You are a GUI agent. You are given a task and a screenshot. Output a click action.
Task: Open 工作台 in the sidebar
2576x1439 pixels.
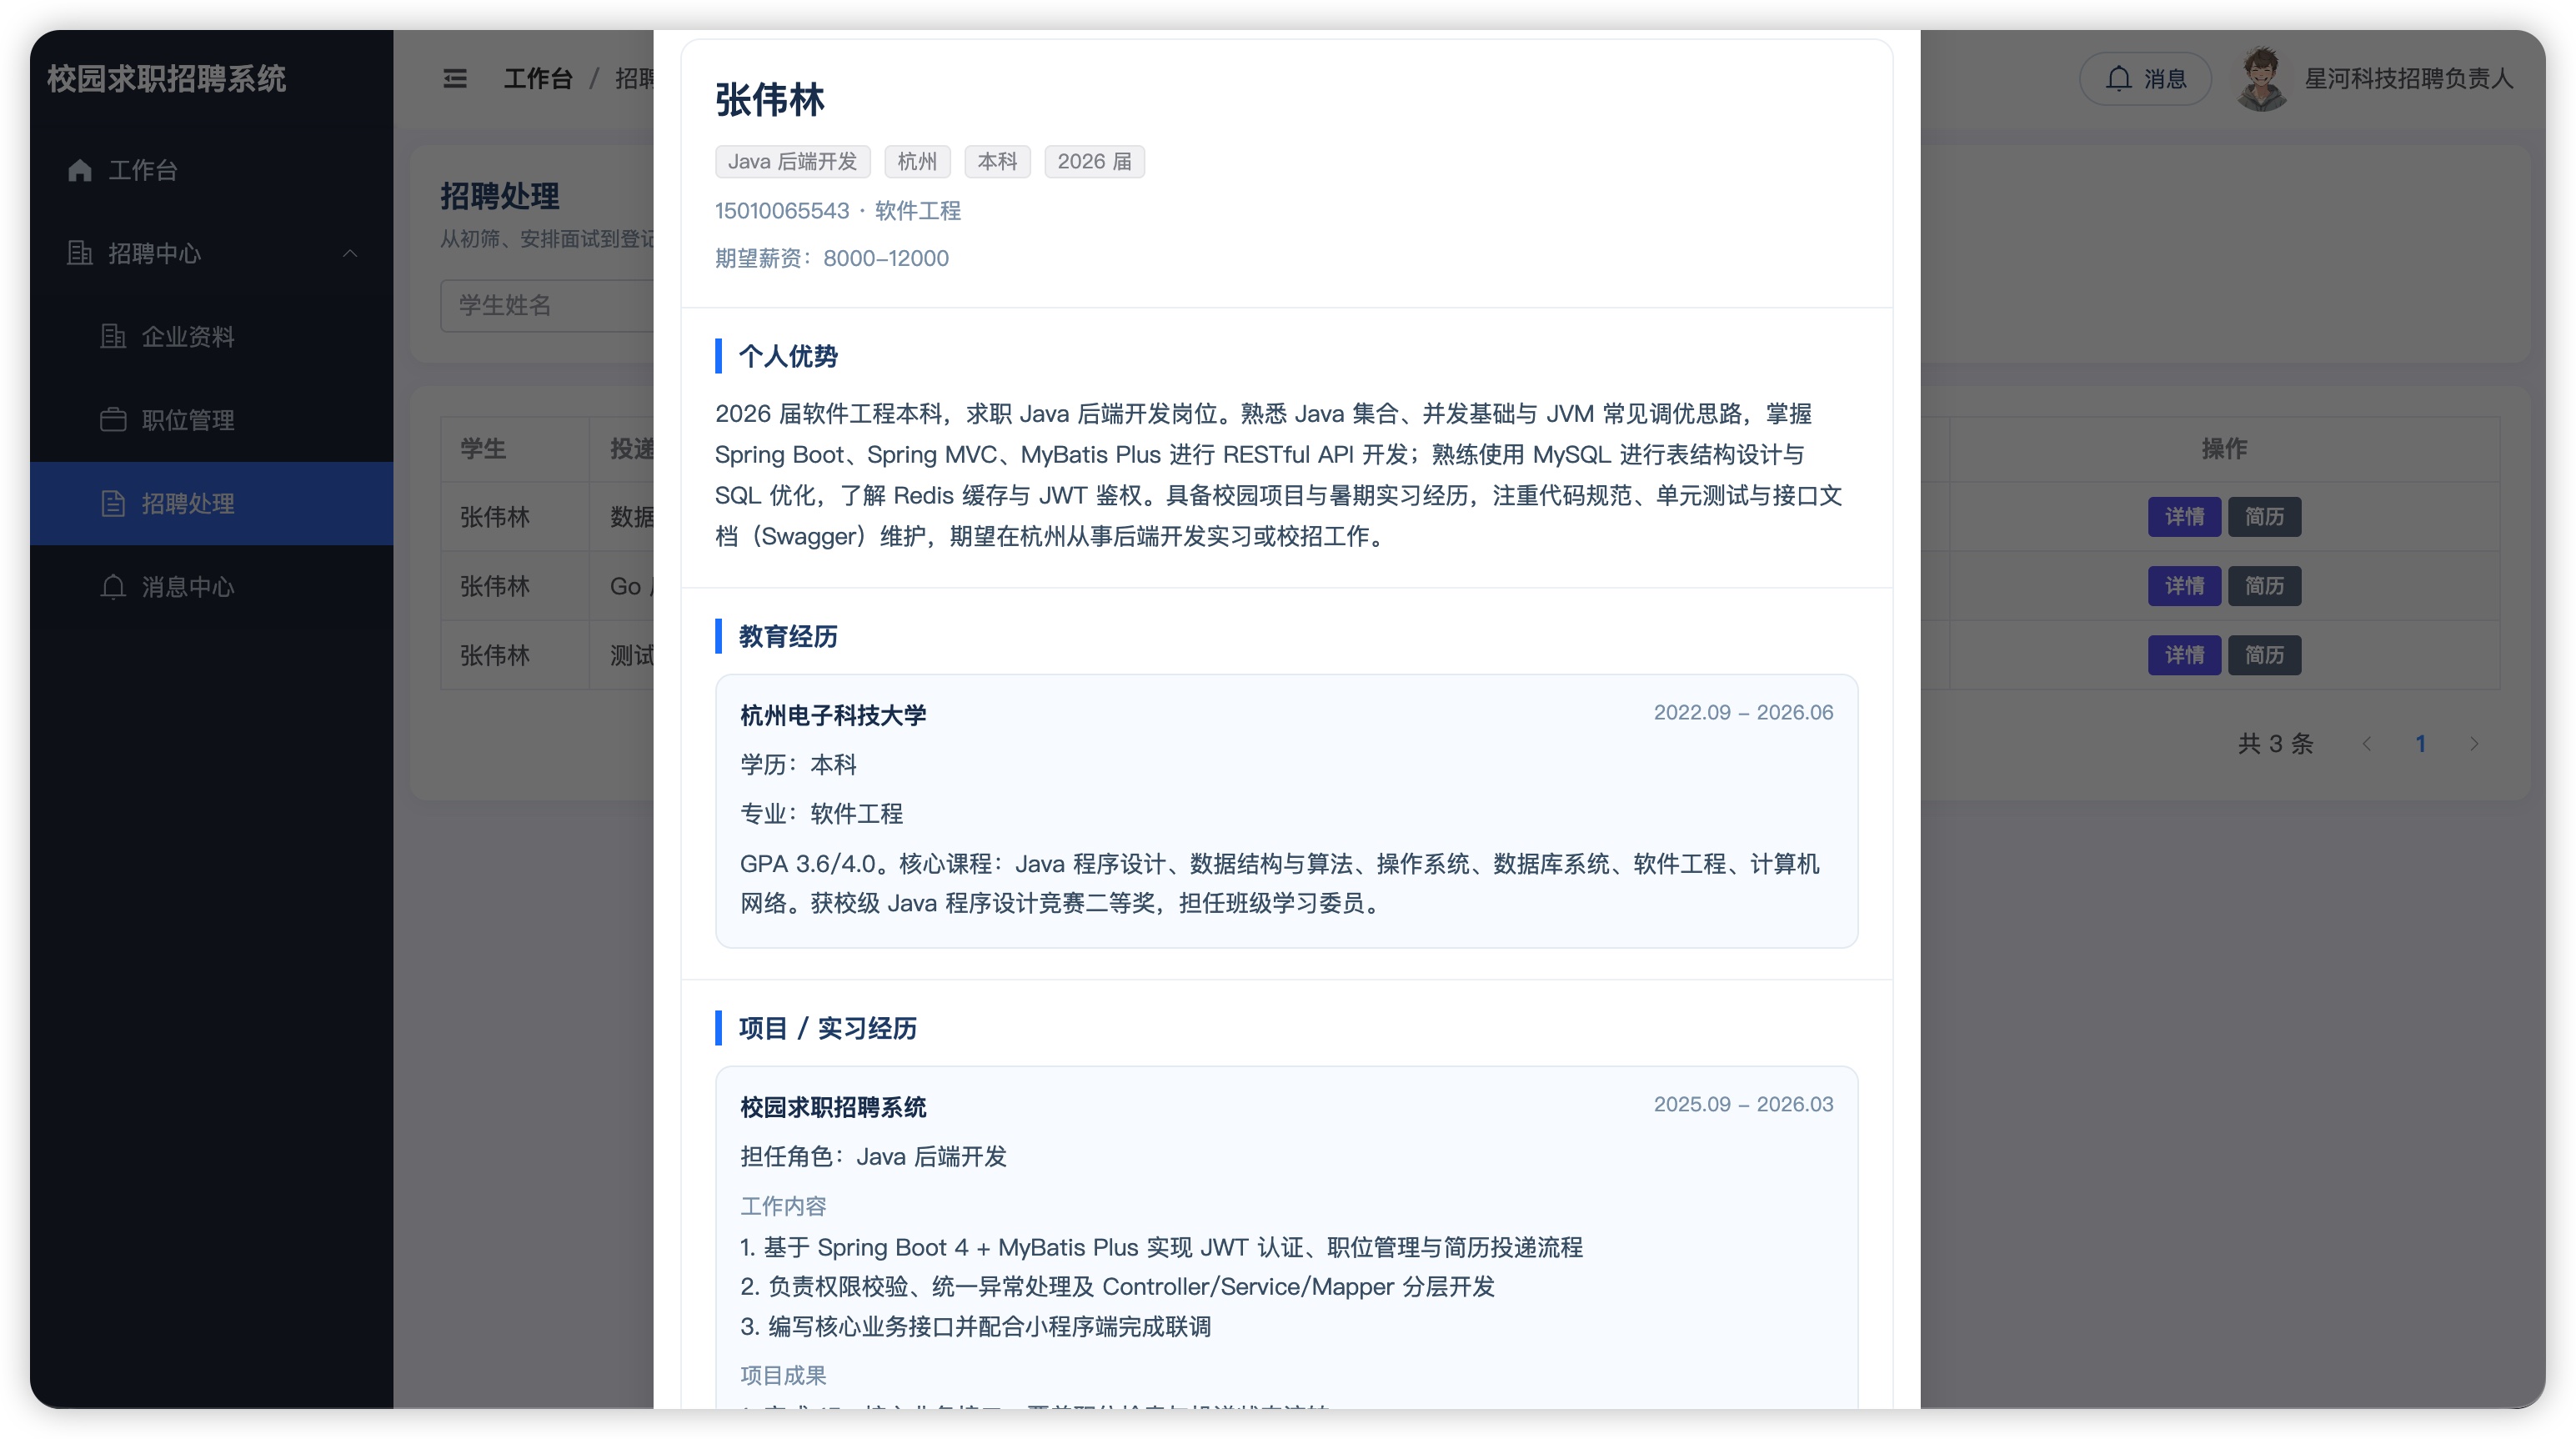211,171
